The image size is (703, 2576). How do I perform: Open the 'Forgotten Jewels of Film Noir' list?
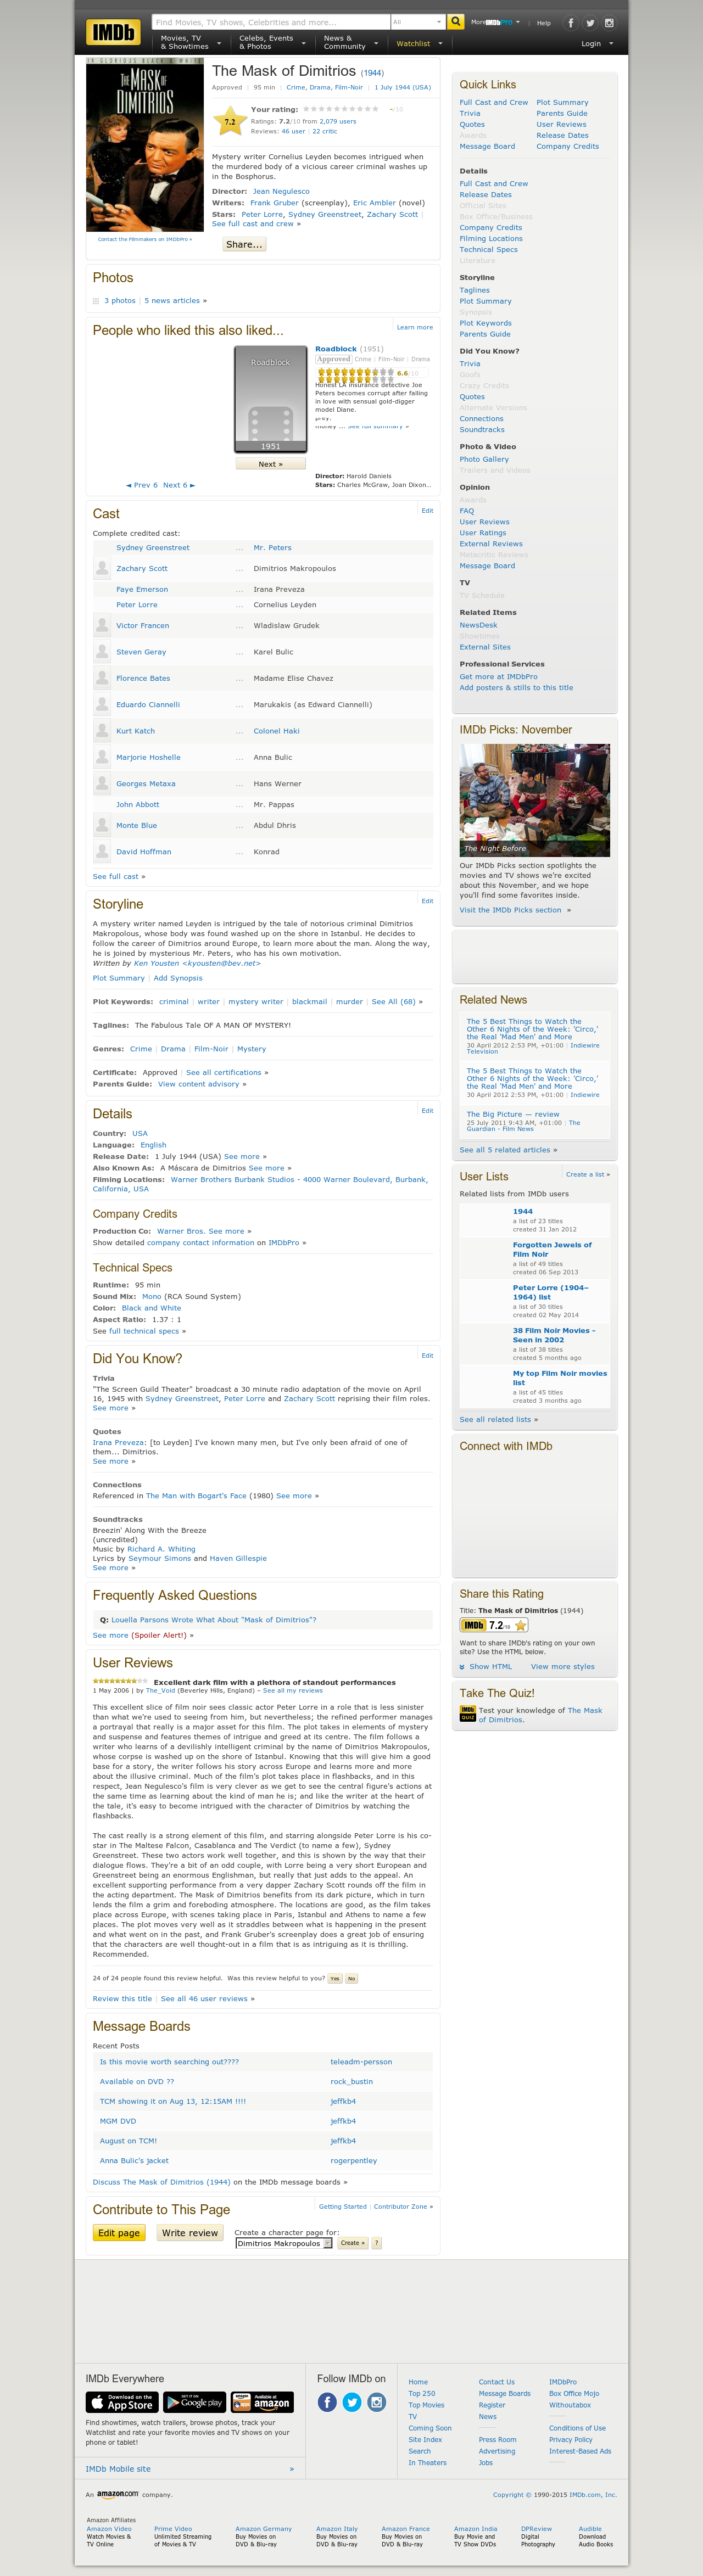(552, 1249)
